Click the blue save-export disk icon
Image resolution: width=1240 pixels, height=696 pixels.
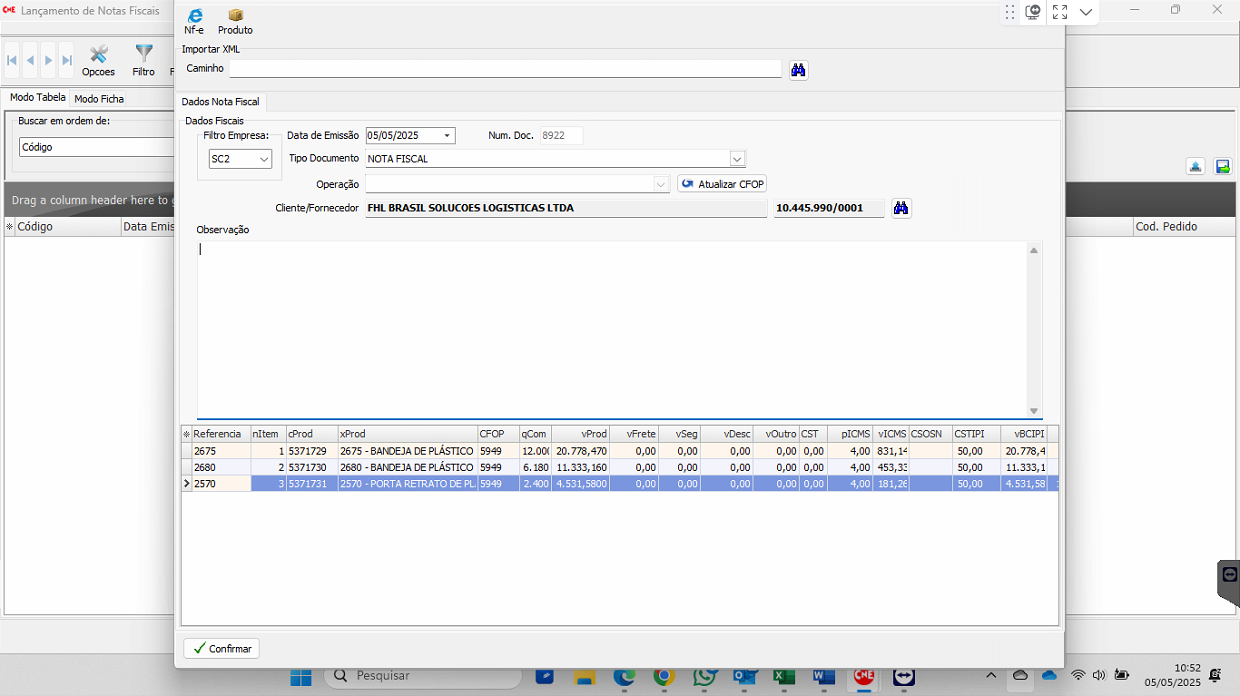(1222, 167)
